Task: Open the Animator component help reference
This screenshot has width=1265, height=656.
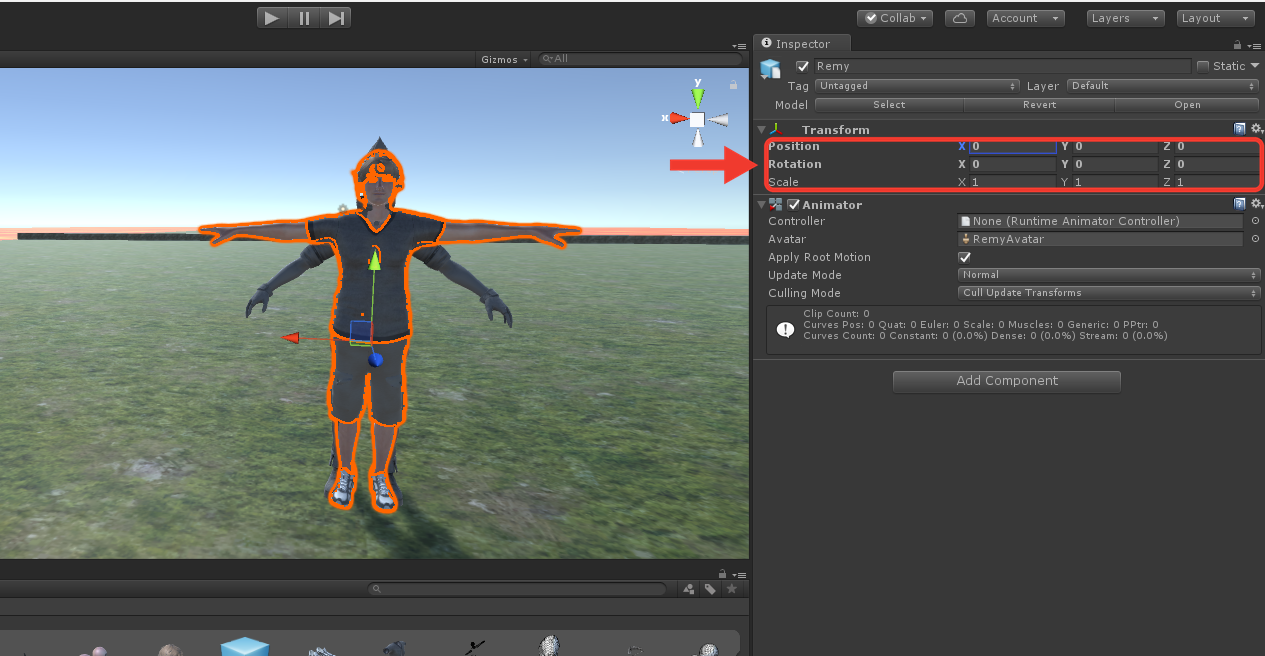Action: 1240,204
